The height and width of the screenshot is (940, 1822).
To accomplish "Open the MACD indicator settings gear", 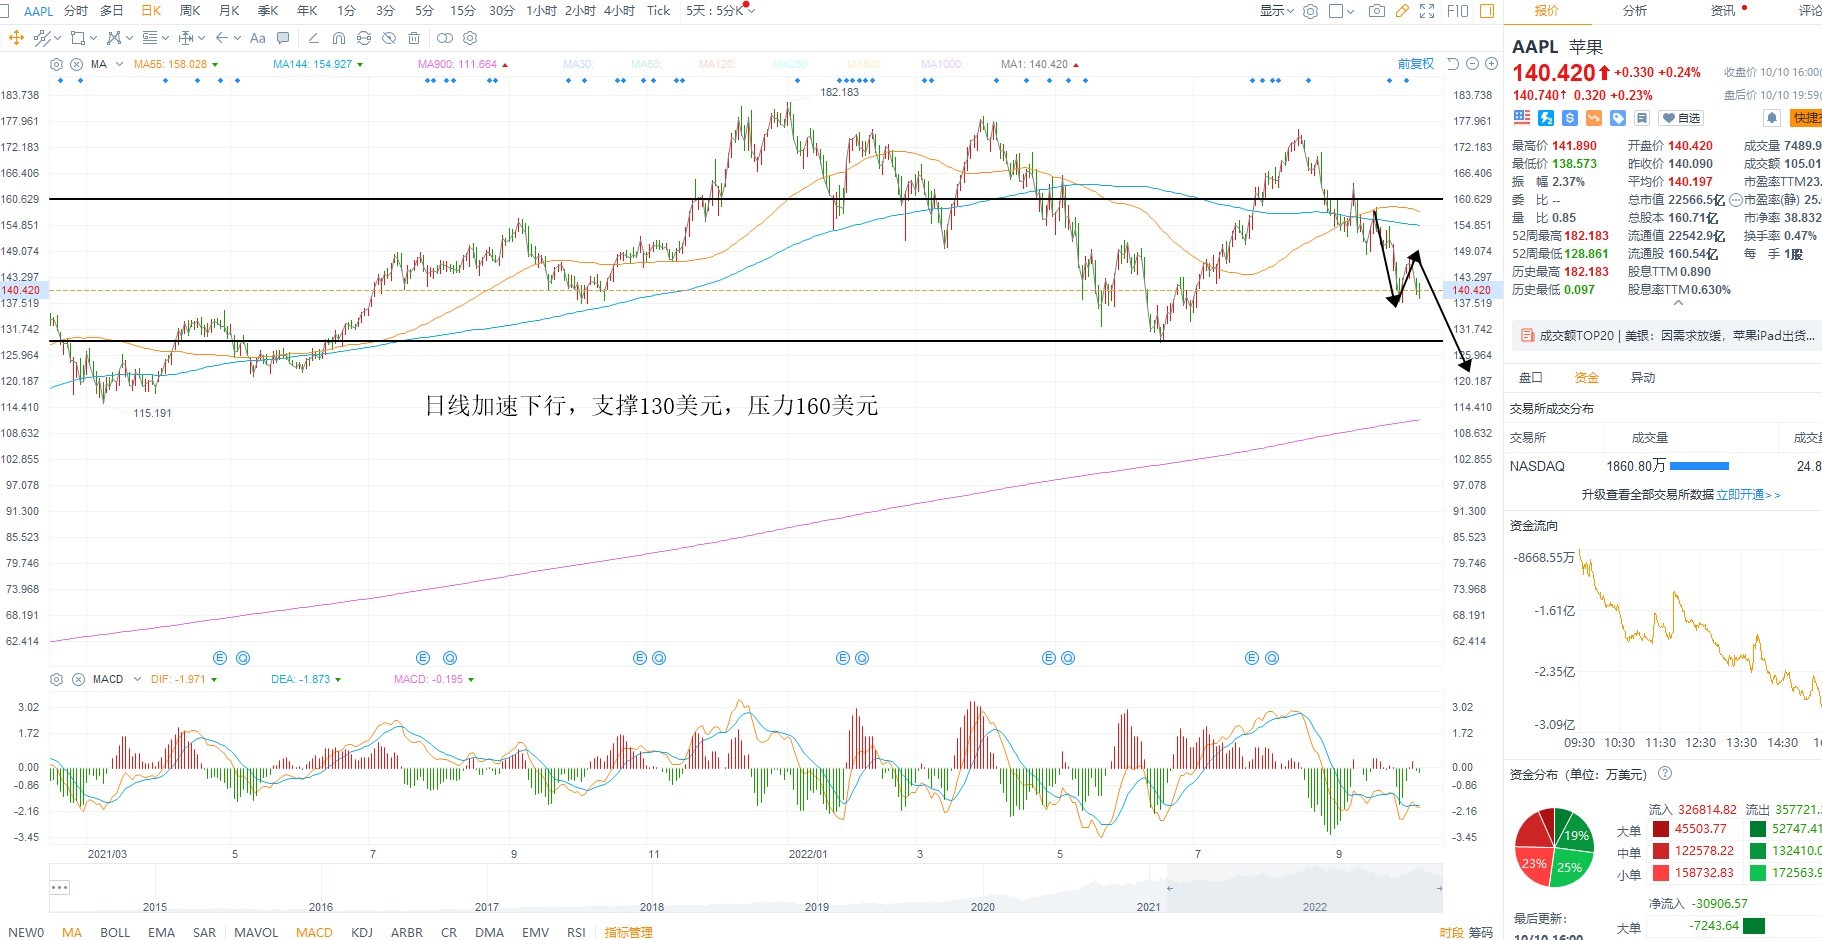I will [57, 679].
